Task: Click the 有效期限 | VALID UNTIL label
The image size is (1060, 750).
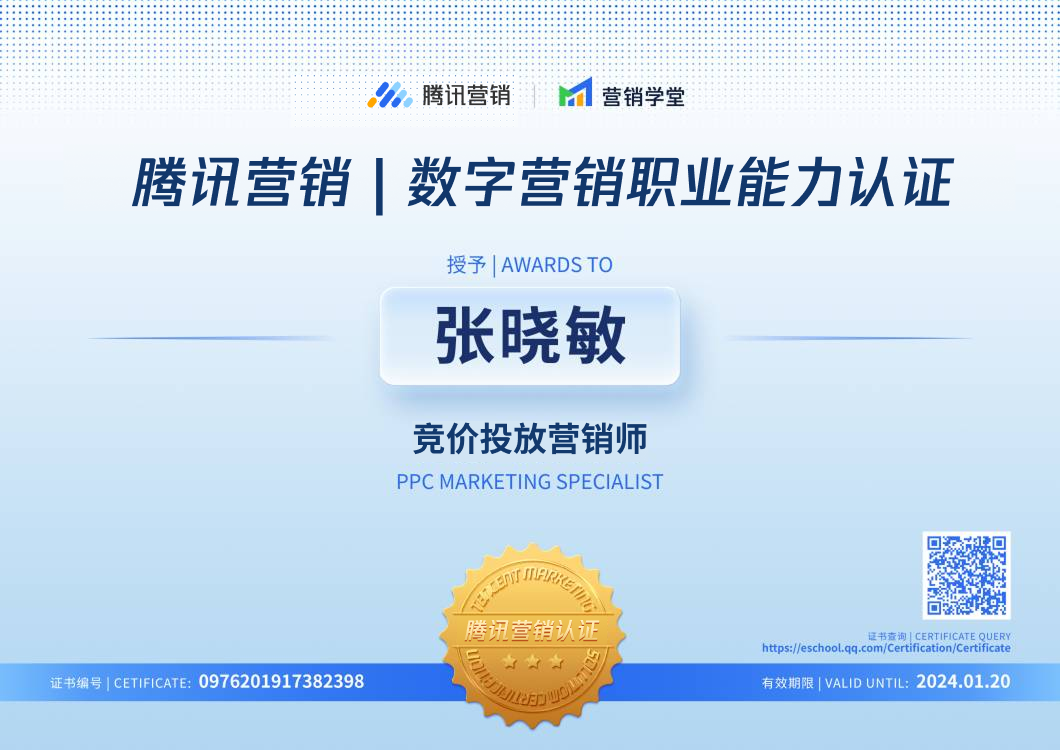Action: pos(835,683)
